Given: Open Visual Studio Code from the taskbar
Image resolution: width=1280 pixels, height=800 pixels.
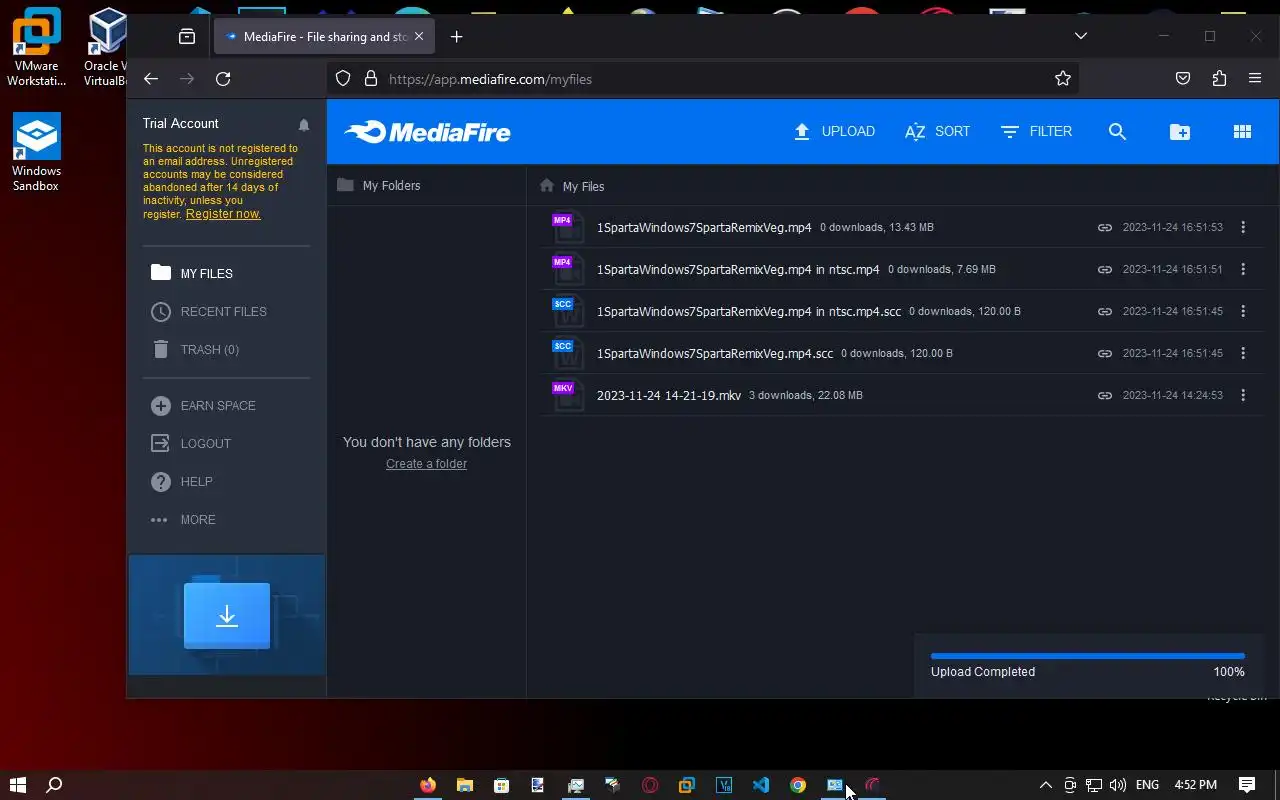Looking at the screenshot, I should click(761, 785).
